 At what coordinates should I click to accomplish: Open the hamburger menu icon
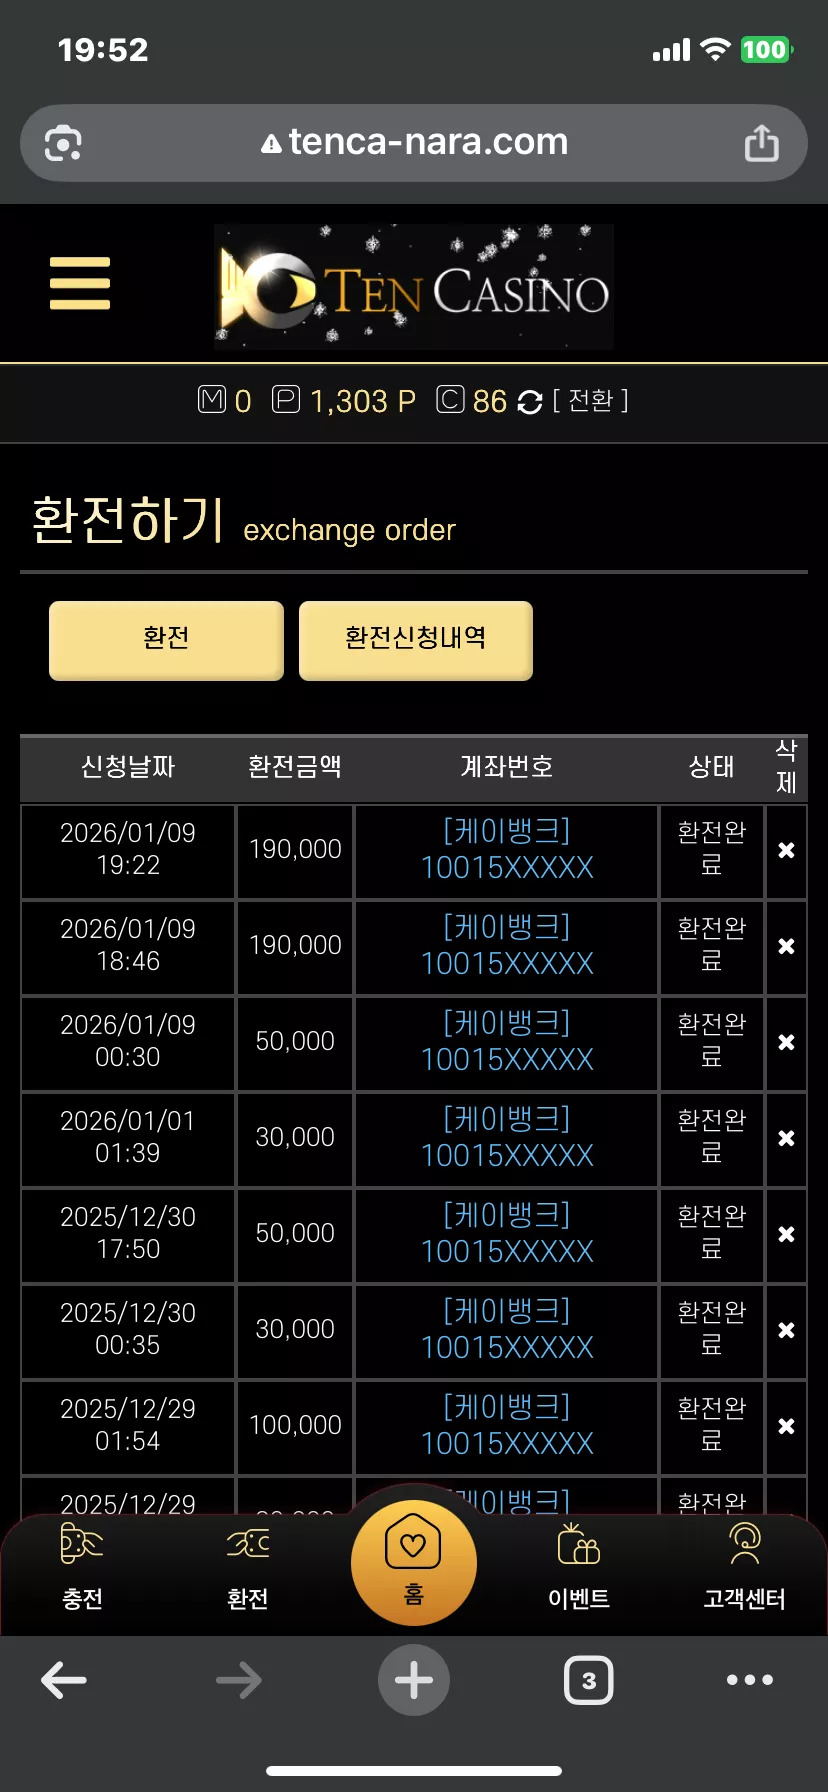click(80, 283)
